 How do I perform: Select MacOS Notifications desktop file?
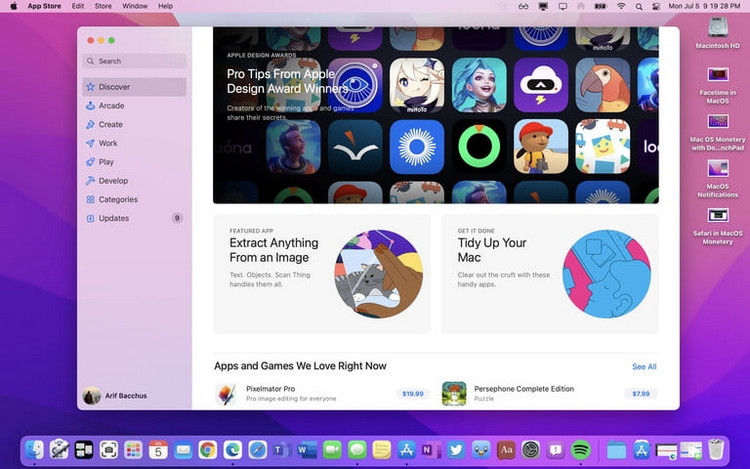tap(717, 179)
